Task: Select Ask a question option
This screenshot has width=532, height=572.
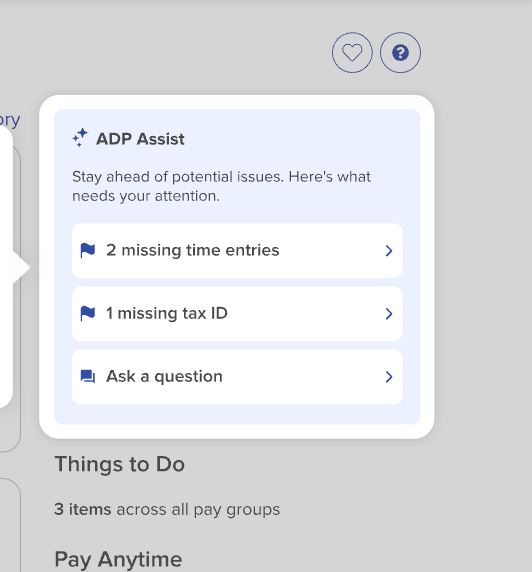Action: coord(237,377)
